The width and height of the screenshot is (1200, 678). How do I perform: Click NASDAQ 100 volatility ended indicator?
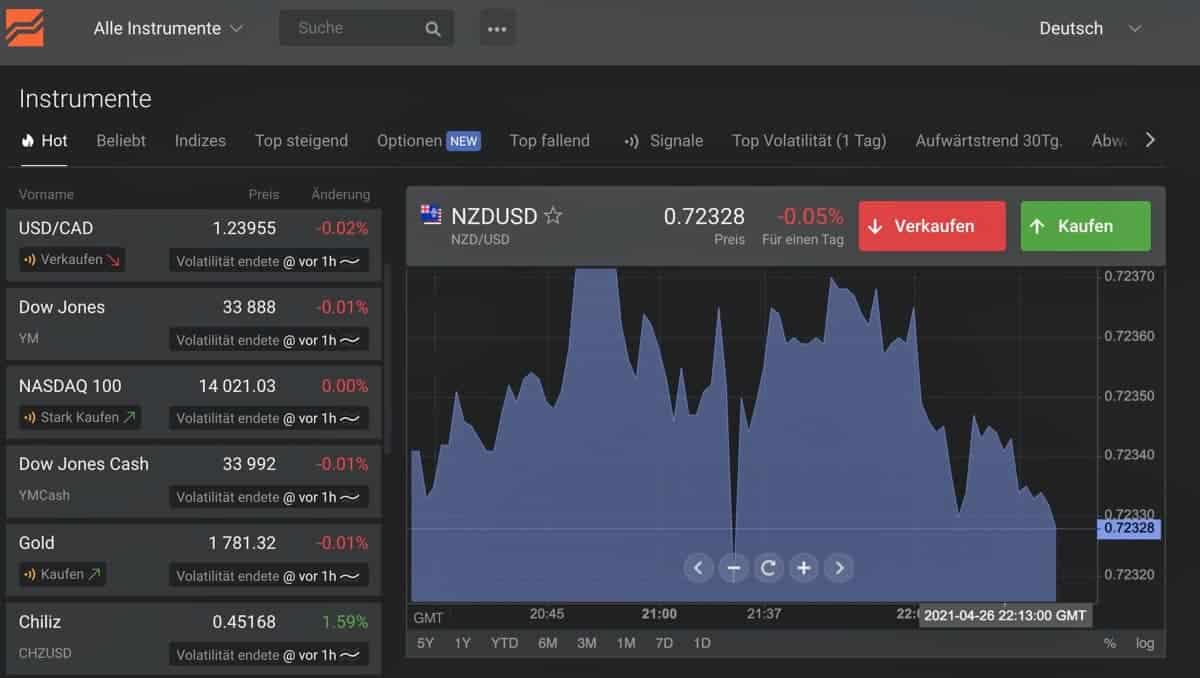pyautogui.click(x=269, y=418)
